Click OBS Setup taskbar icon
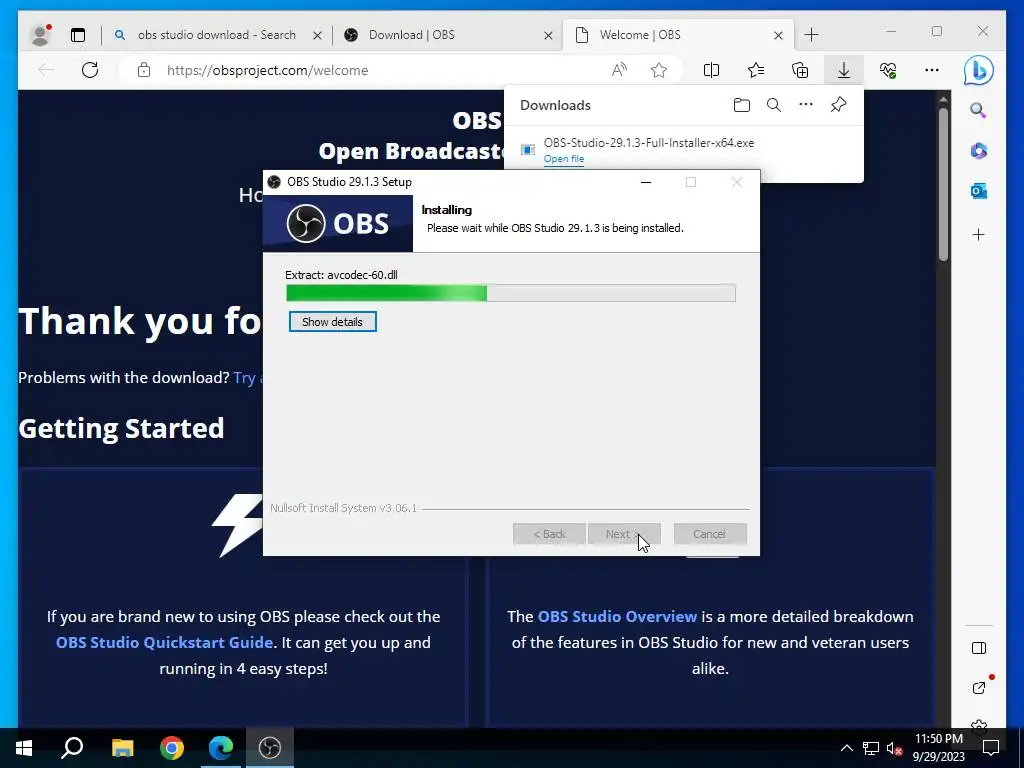1024x768 pixels. coord(270,748)
